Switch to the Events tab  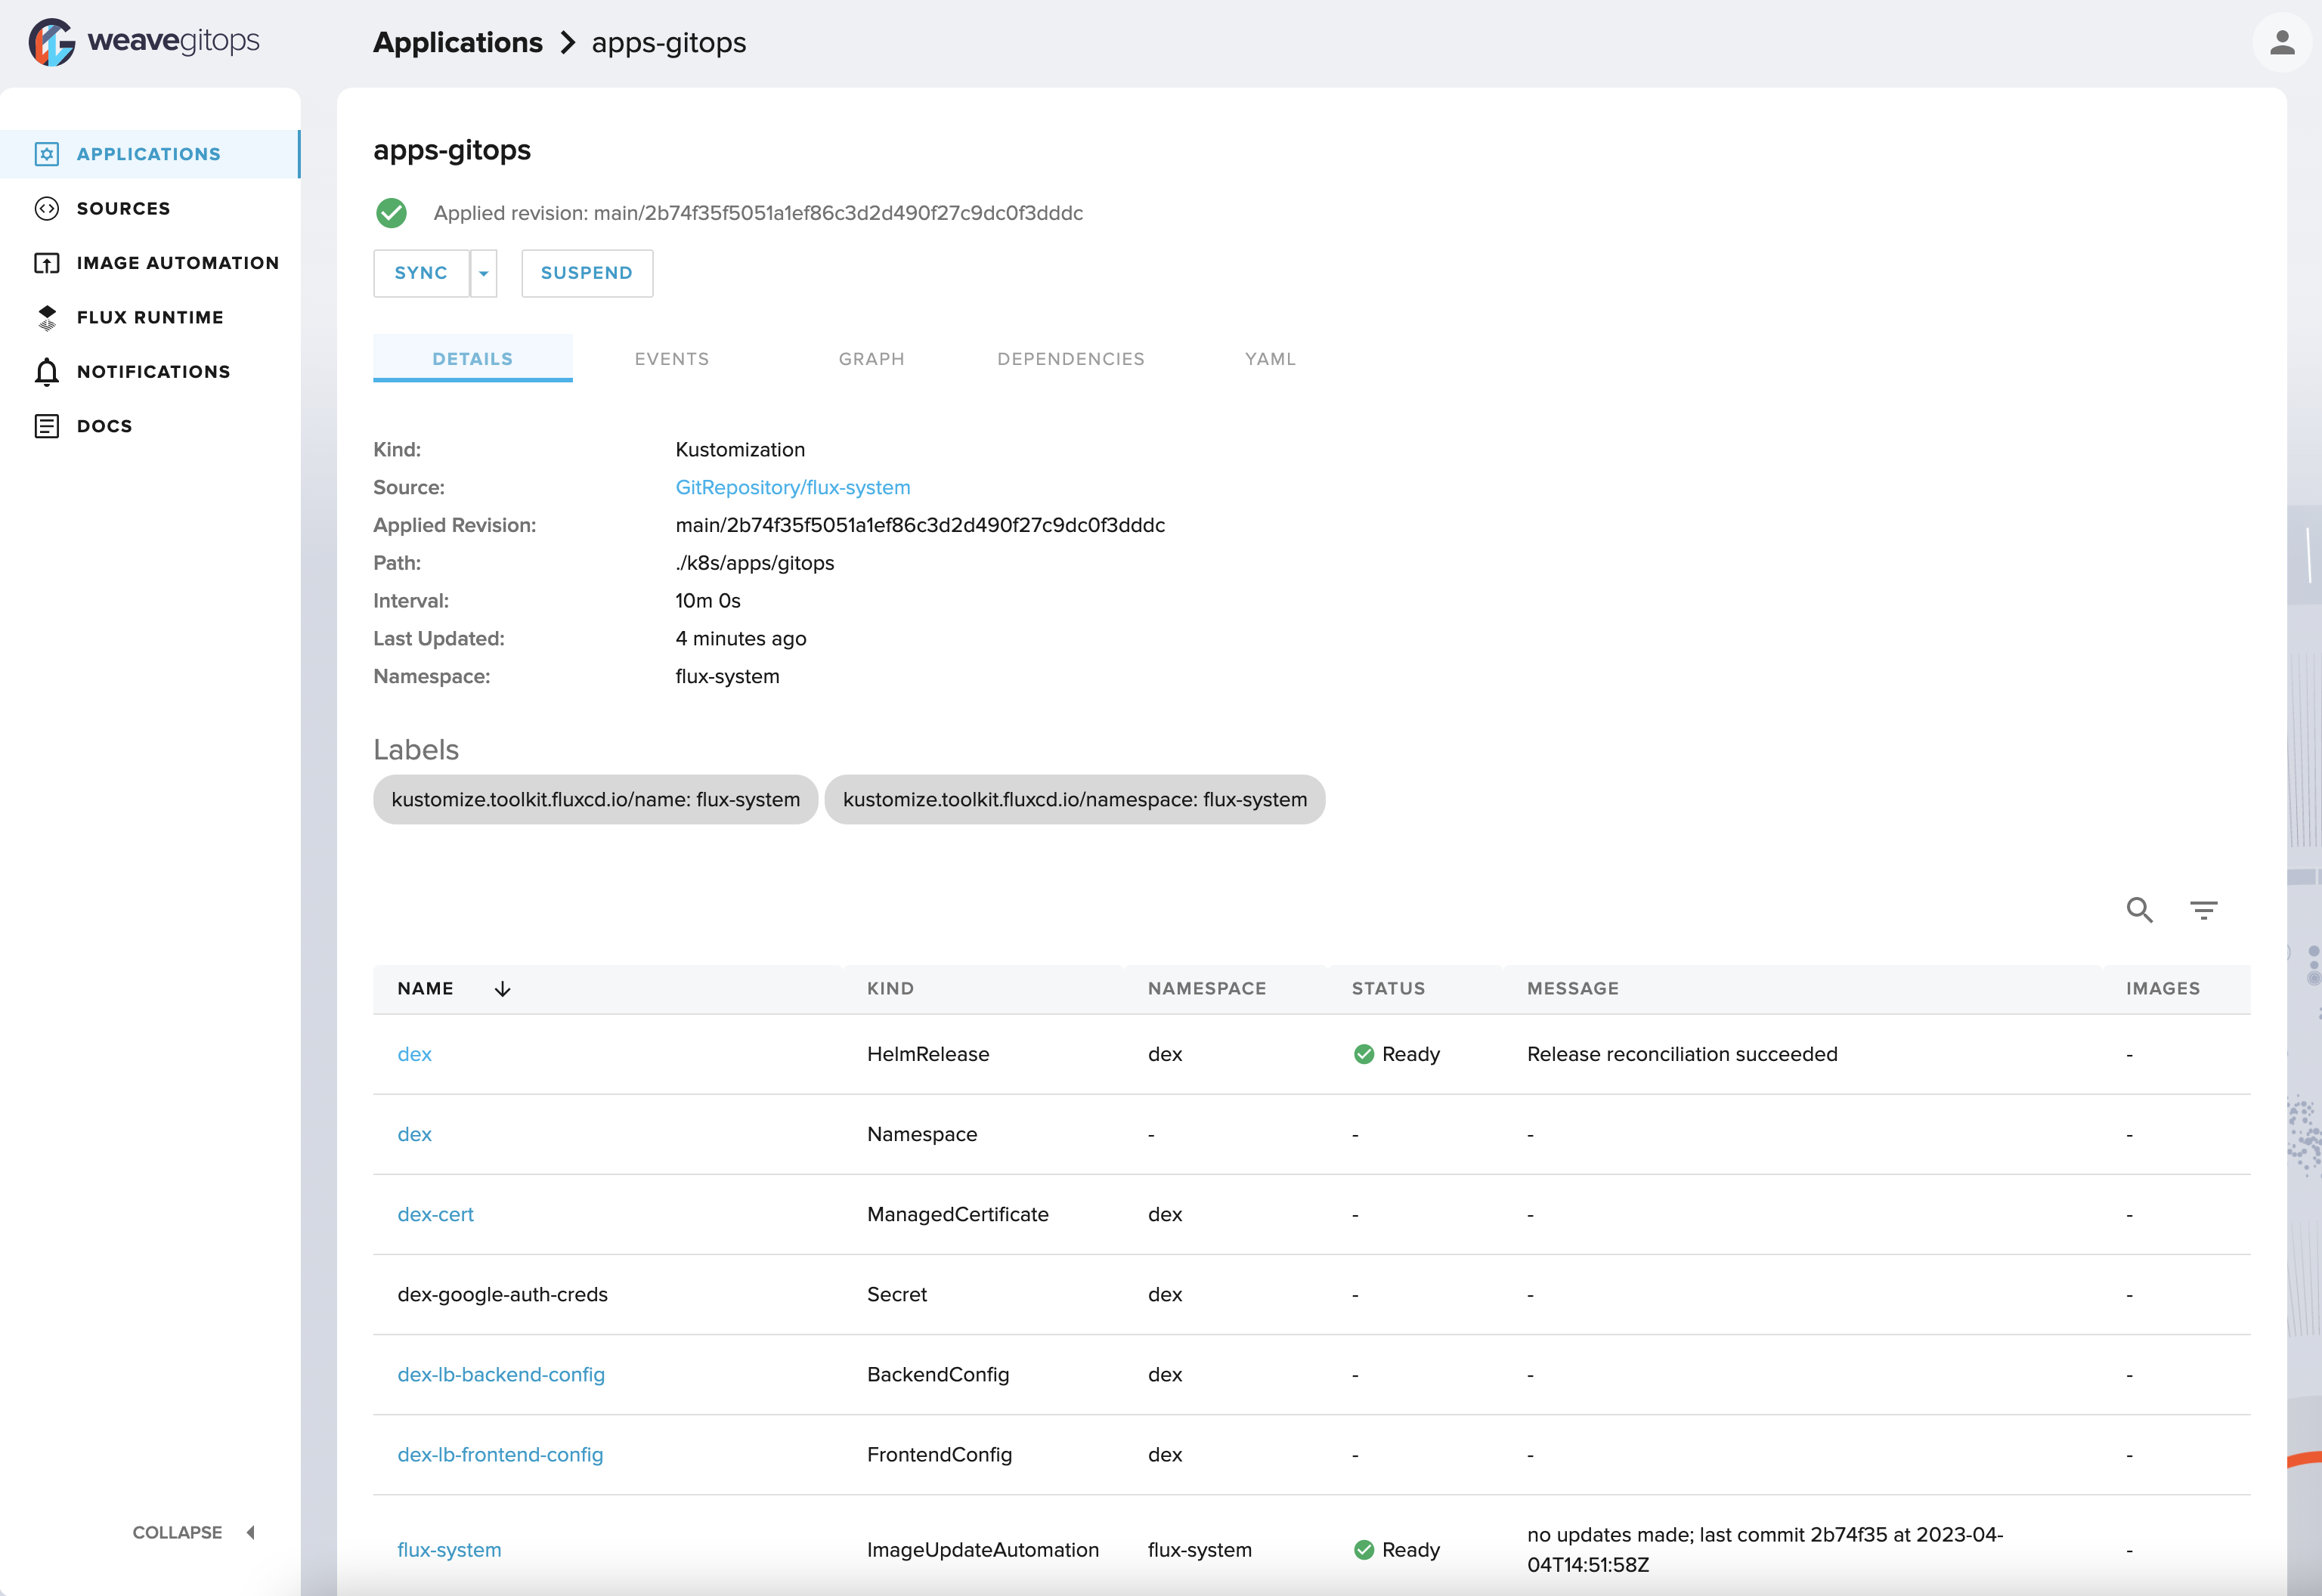click(671, 359)
